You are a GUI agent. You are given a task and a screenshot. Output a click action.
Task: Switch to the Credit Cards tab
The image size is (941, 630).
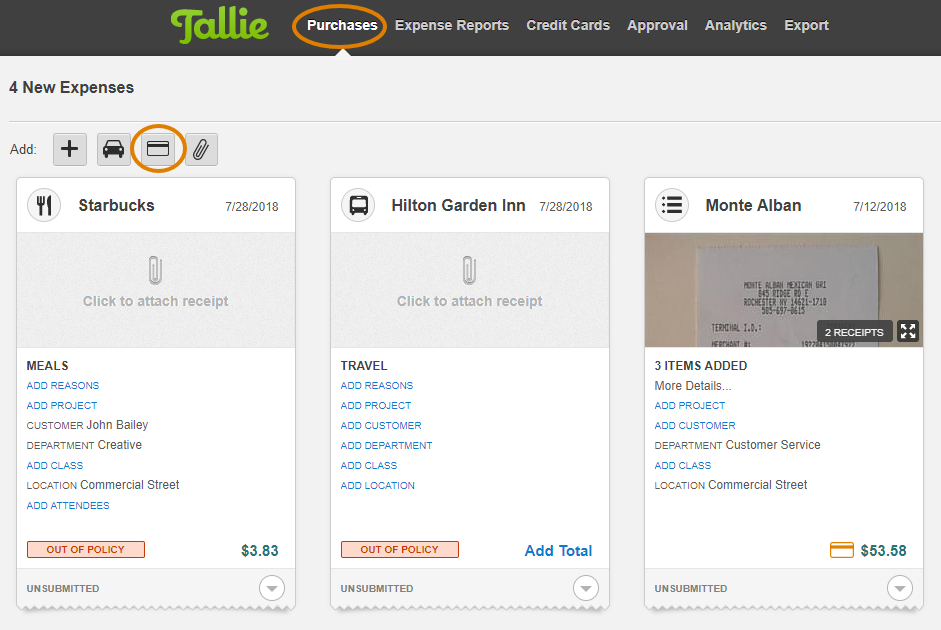coord(568,25)
